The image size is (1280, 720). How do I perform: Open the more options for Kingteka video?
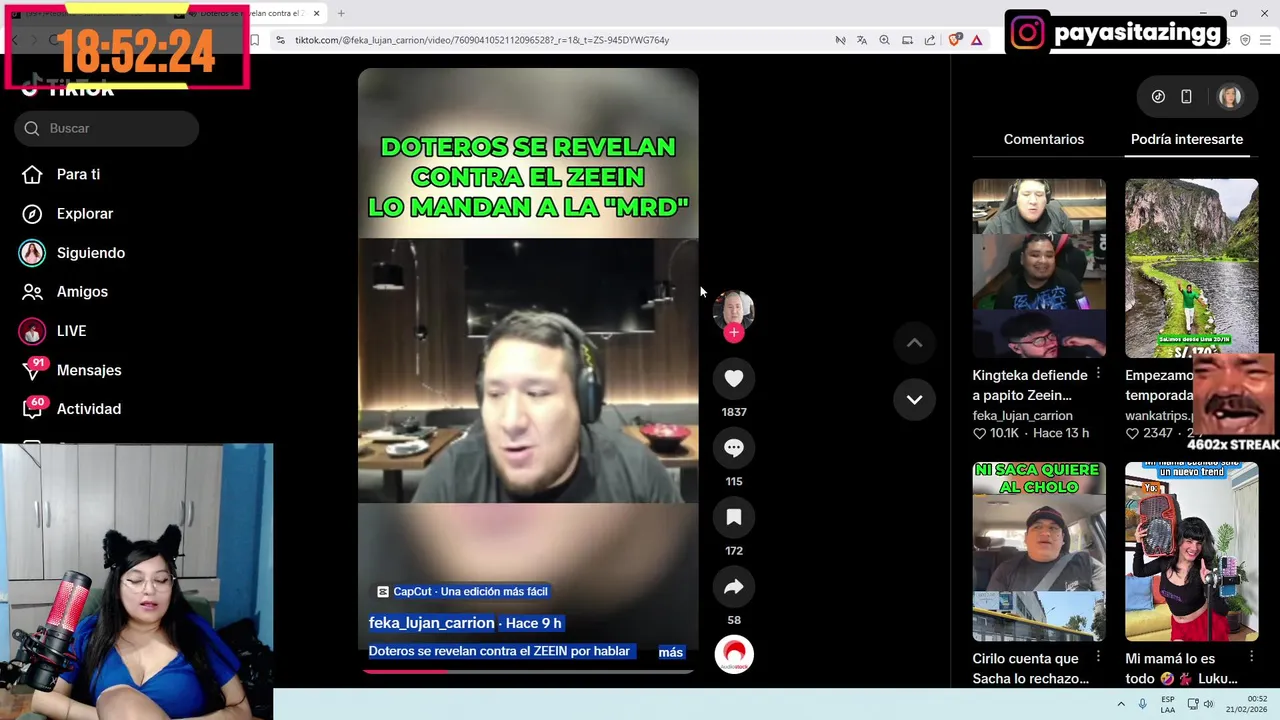click(1098, 373)
